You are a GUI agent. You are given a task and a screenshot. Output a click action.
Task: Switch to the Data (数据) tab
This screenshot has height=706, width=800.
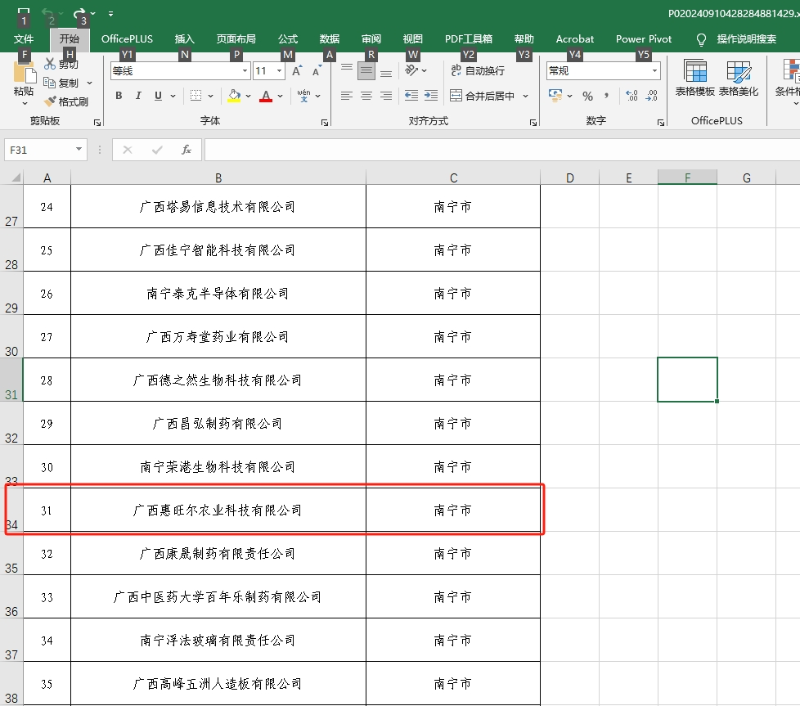click(330, 39)
